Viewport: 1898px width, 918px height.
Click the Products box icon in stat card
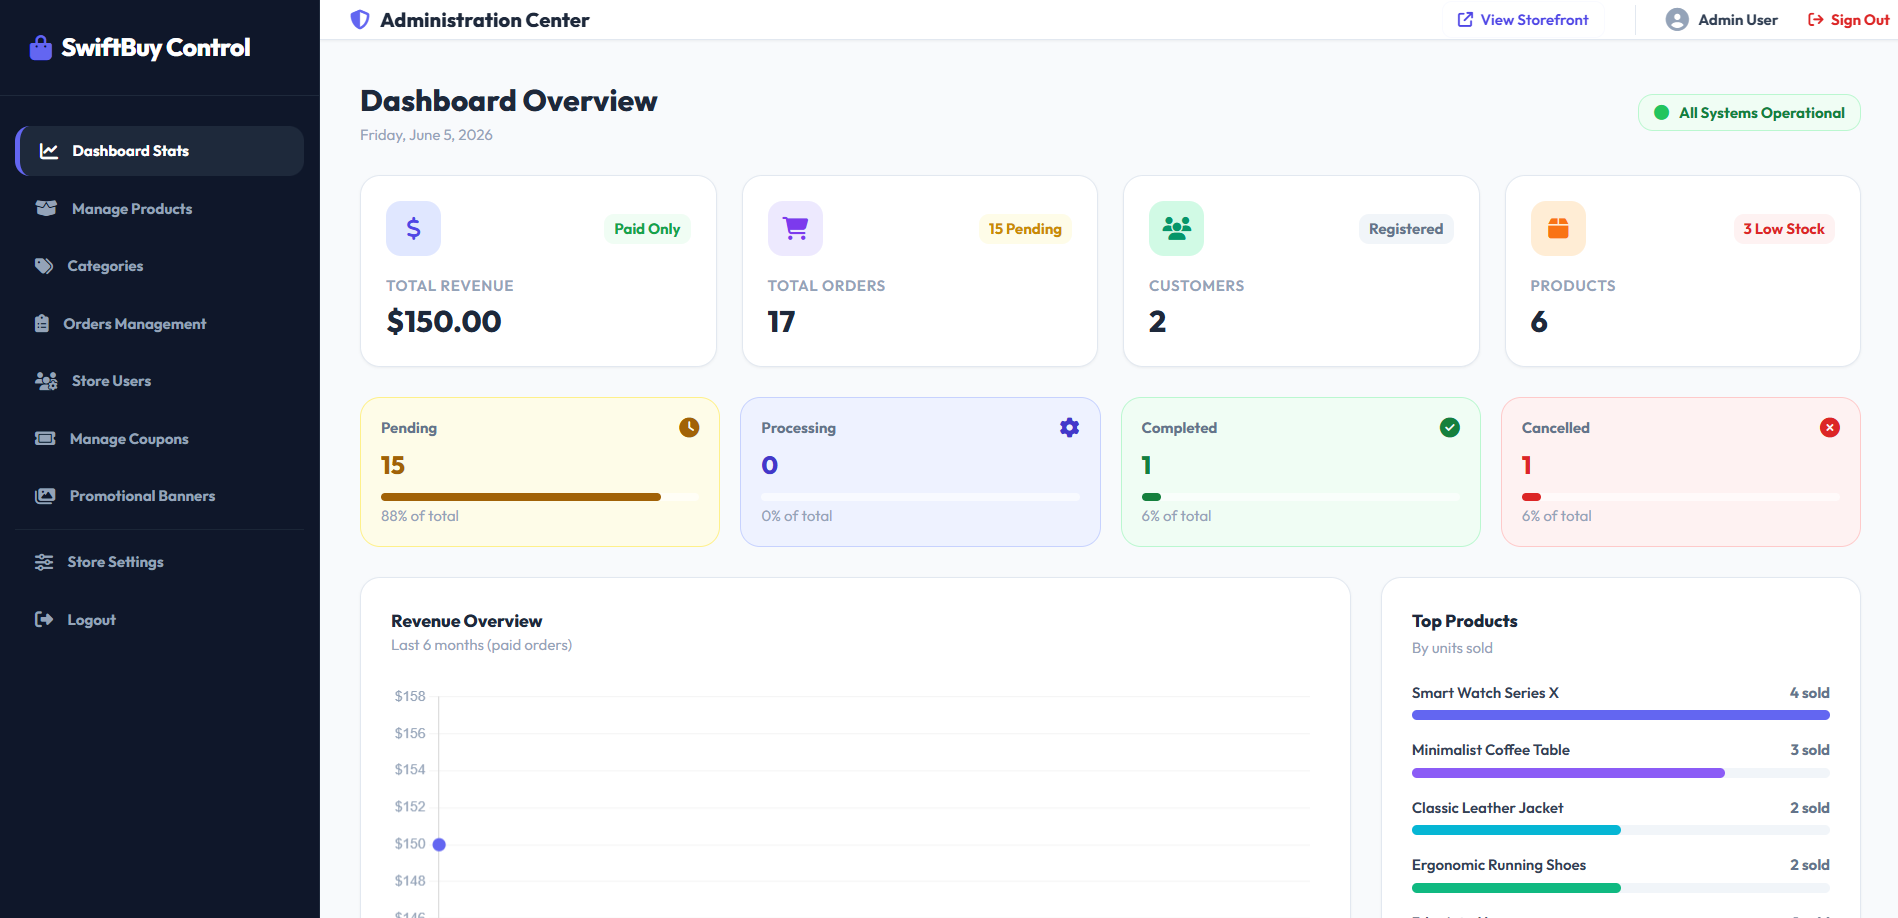pyautogui.click(x=1558, y=229)
